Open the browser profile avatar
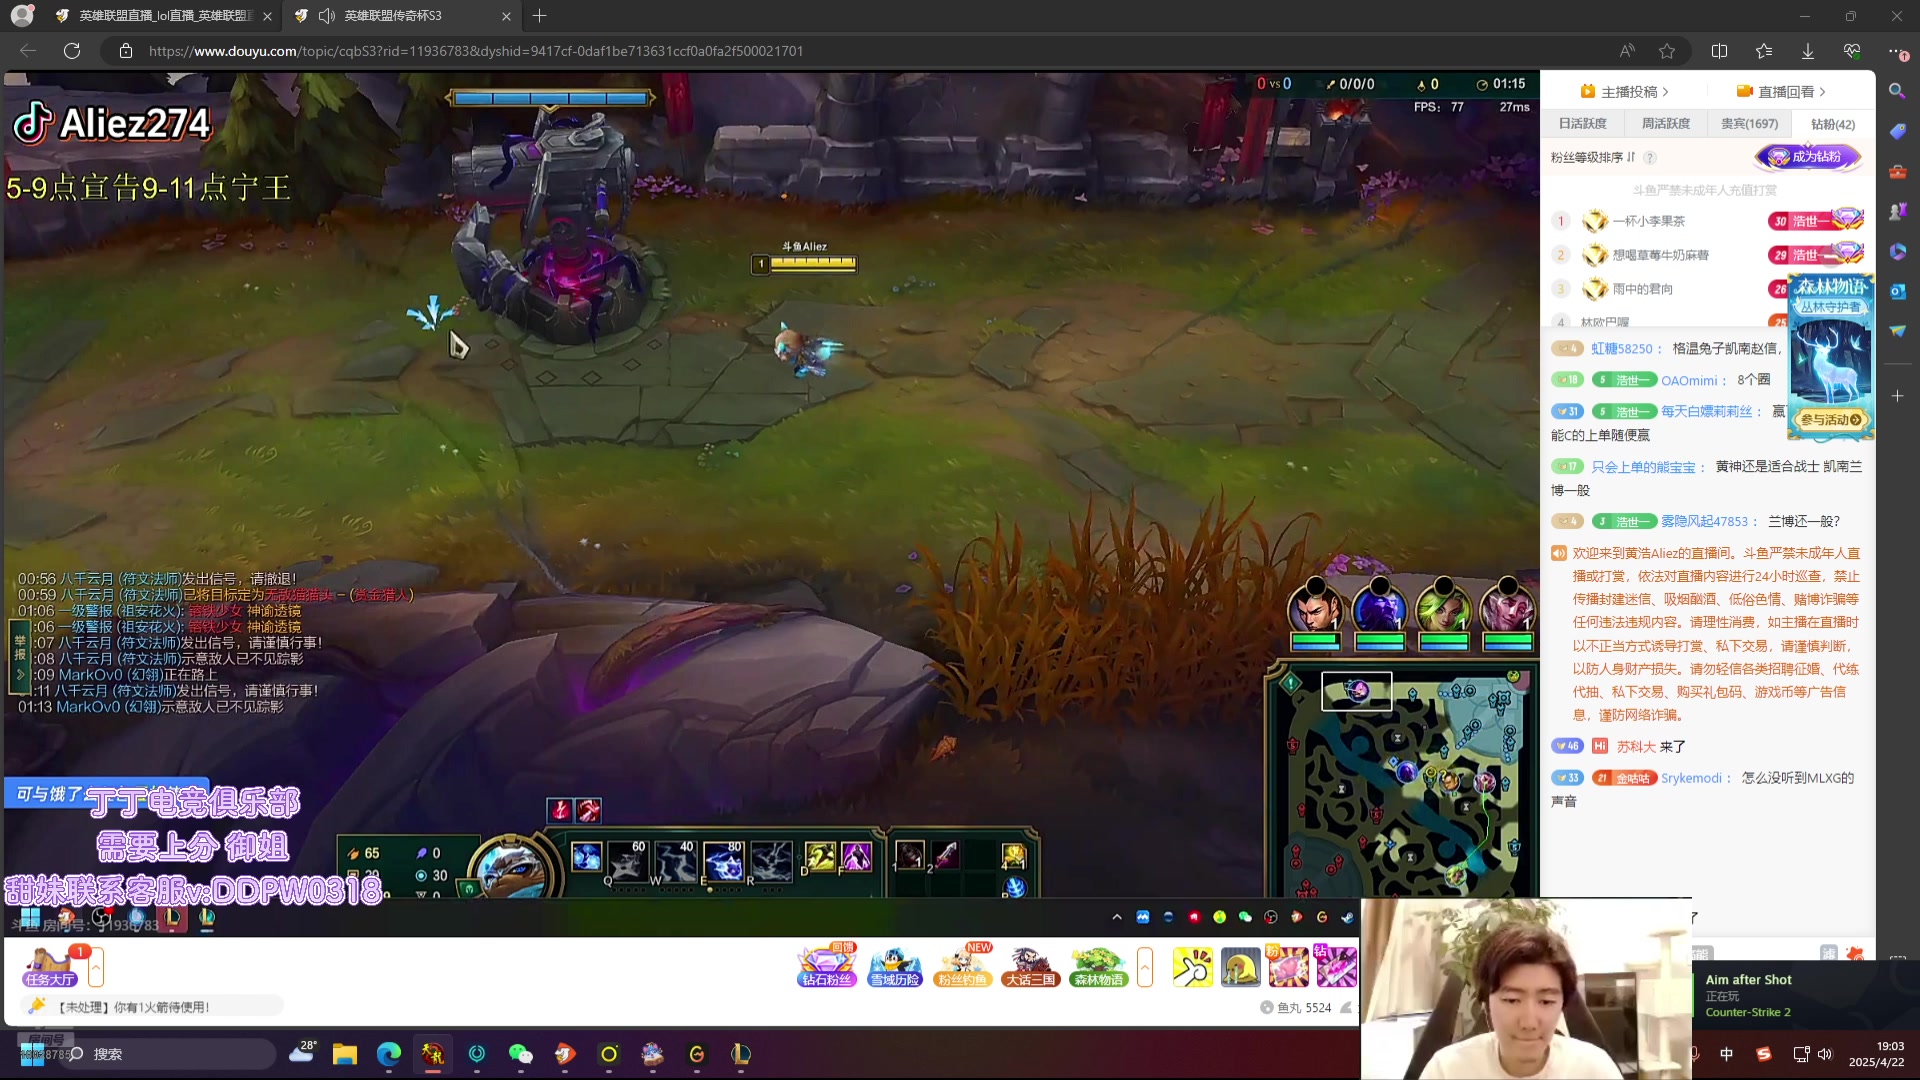 coord(22,16)
